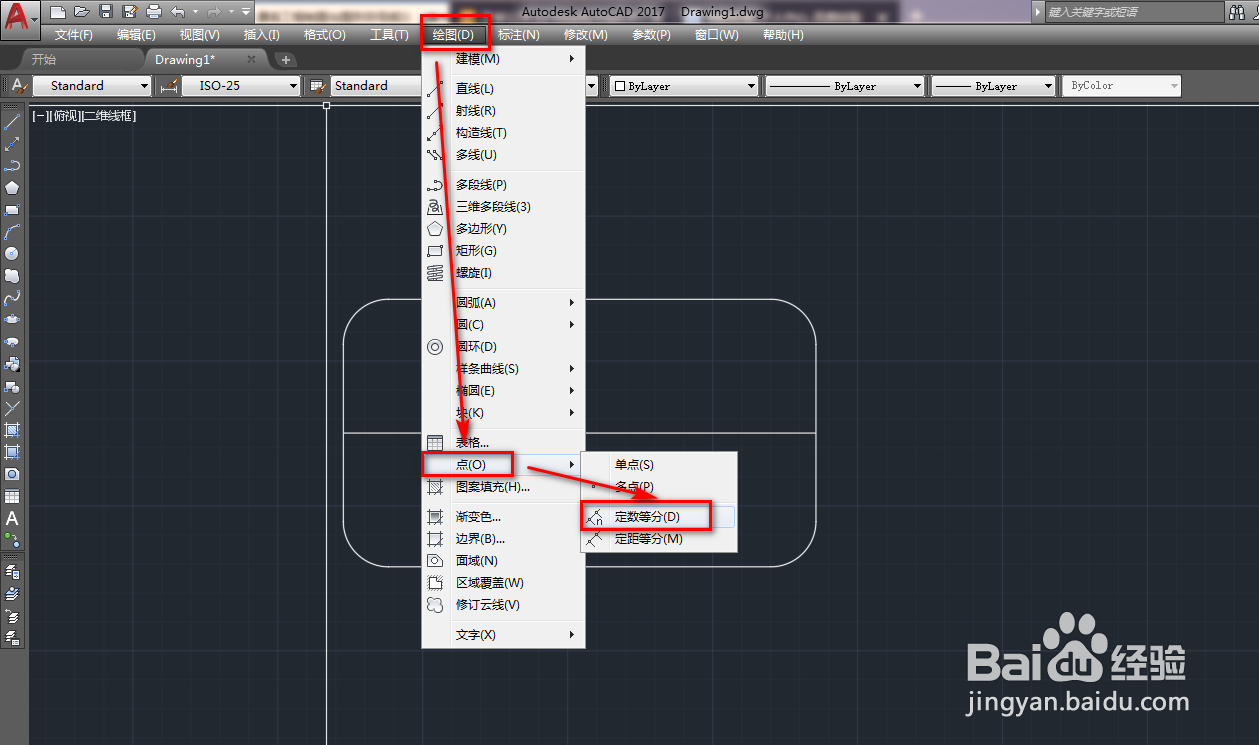Click the Save icon in quick access
The width and height of the screenshot is (1259, 745).
click(106, 12)
